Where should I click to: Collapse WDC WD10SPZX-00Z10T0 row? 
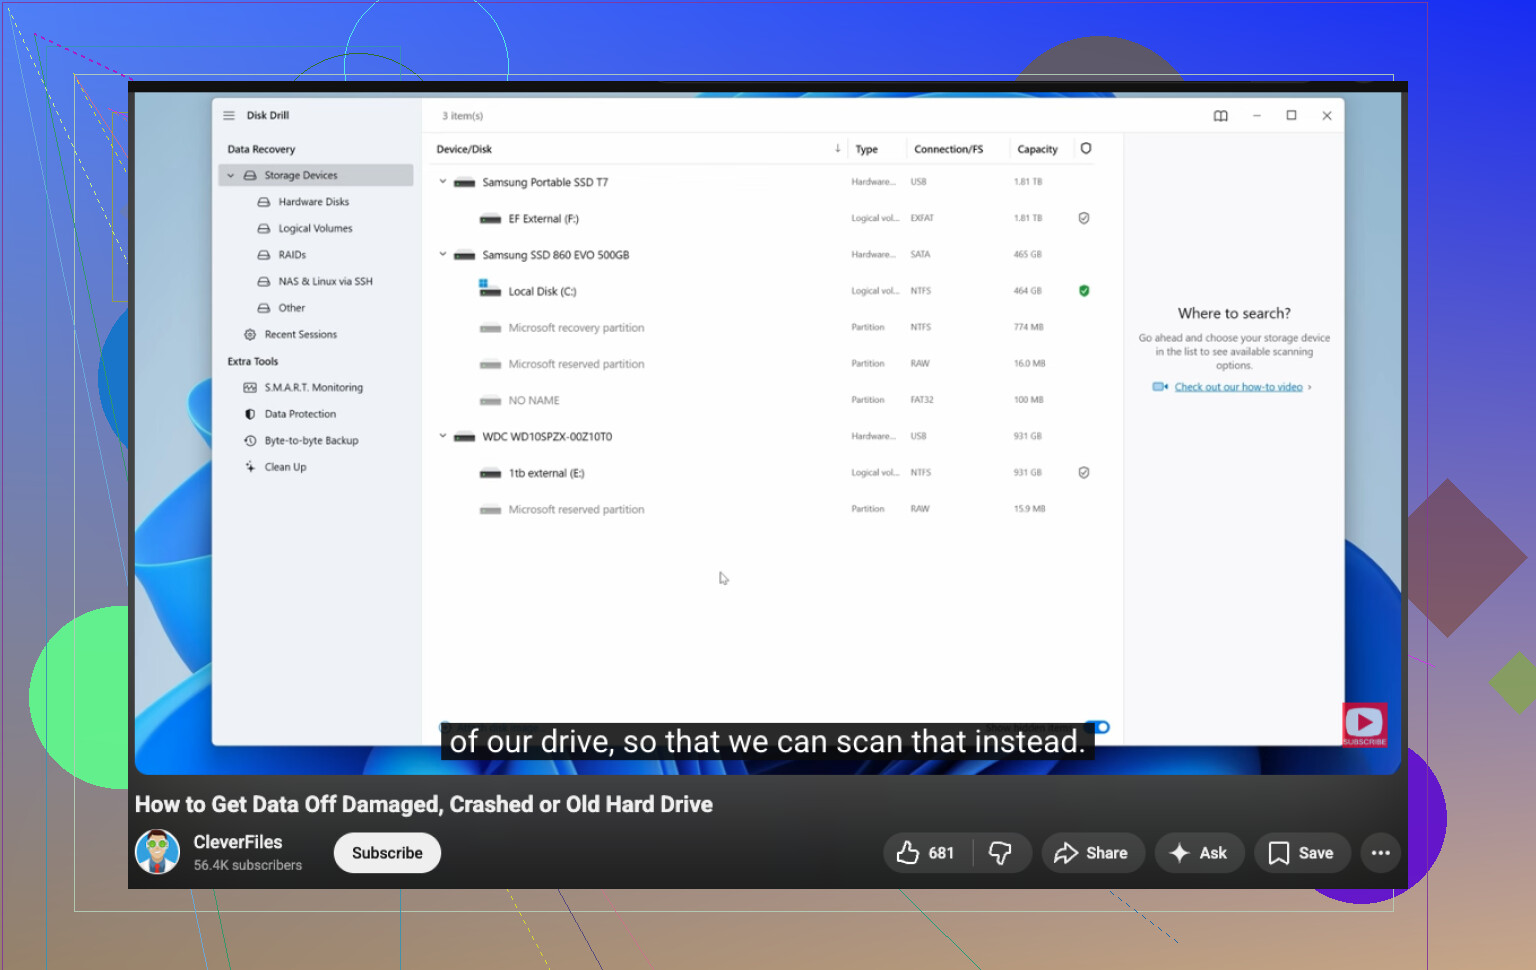[443, 436]
